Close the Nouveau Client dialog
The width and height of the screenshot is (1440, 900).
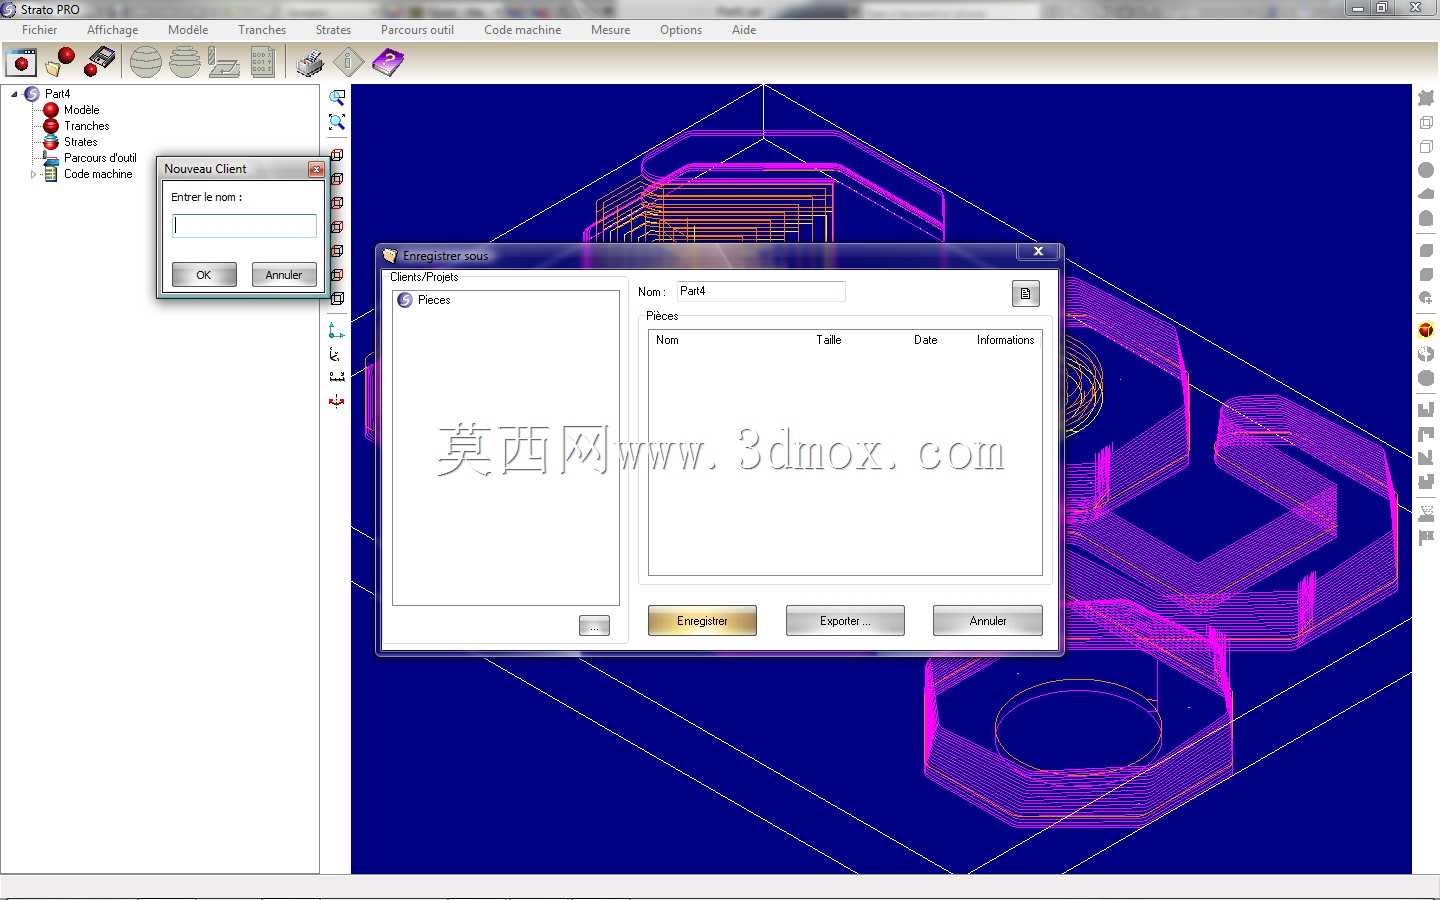tap(316, 169)
